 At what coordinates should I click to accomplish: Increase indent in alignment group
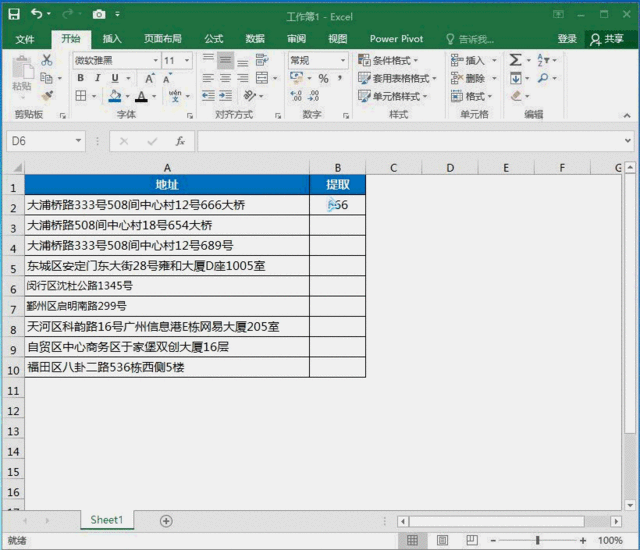tap(226, 96)
